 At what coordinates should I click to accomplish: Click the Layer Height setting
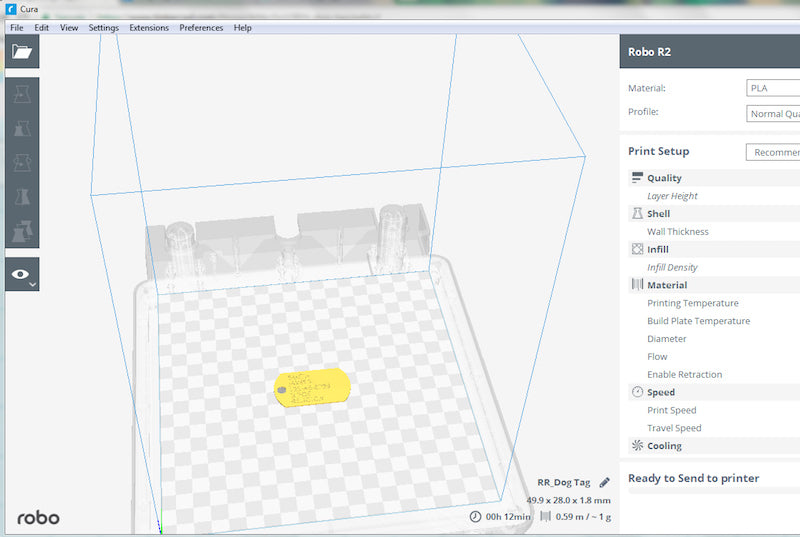tap(672, 196)
